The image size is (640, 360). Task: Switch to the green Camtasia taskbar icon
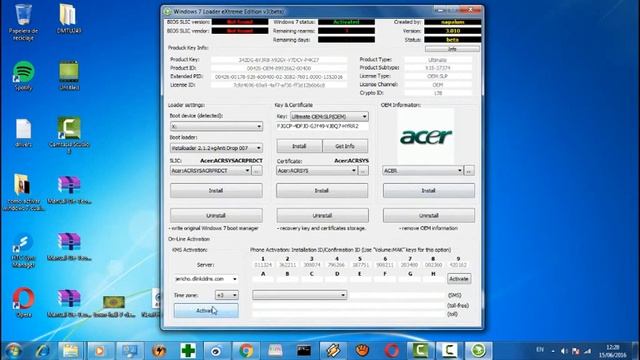(420, 351)
